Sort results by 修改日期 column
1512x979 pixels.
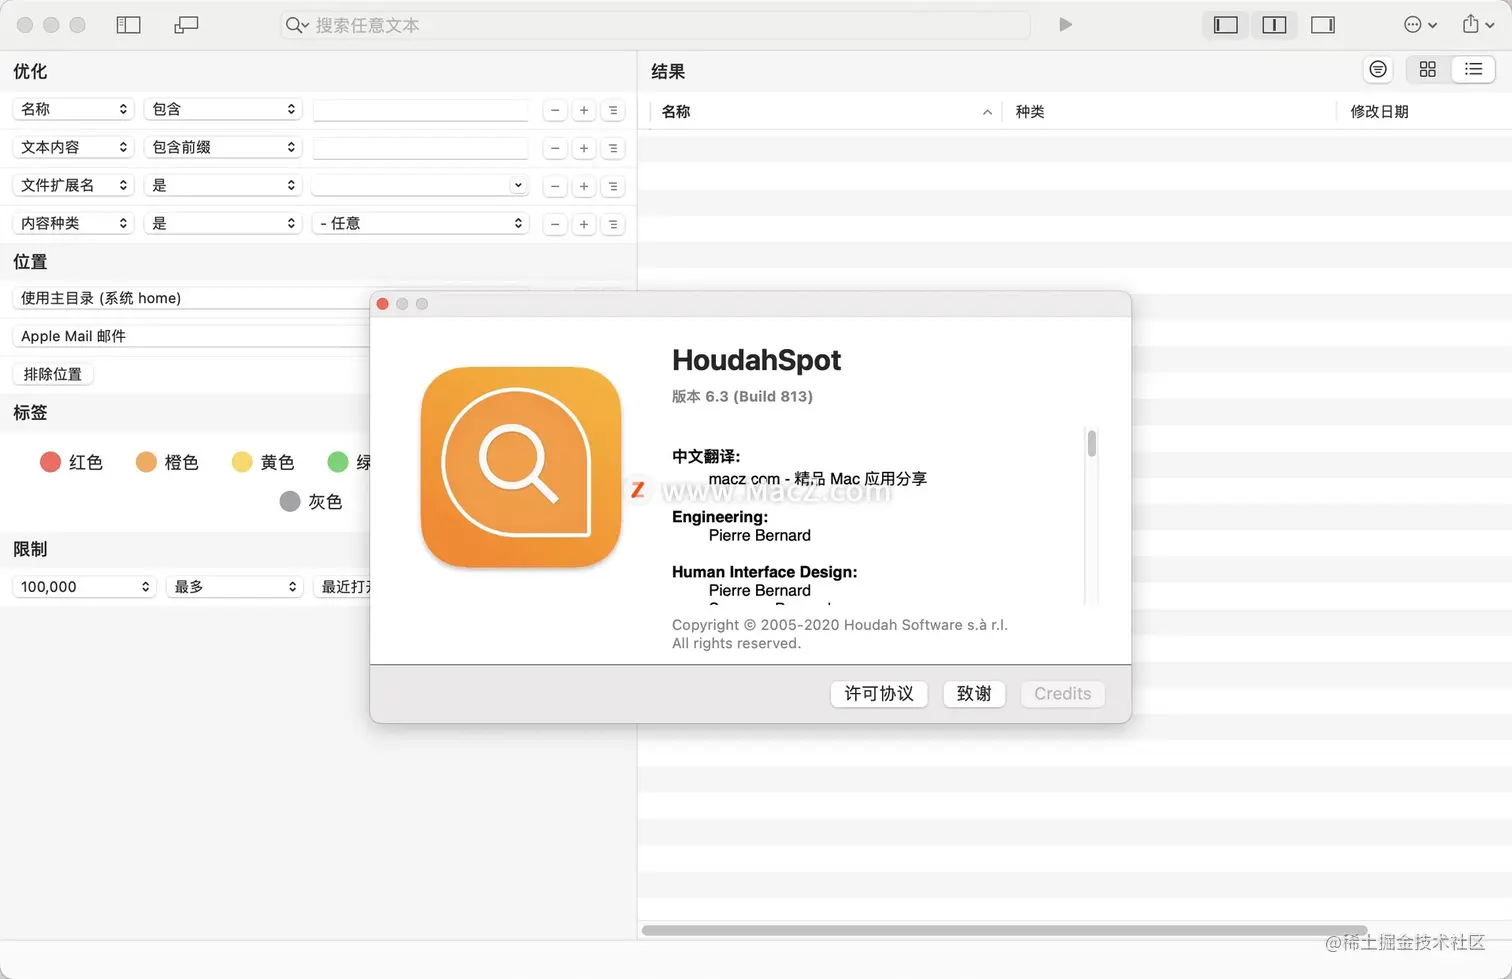[1423, 111]
